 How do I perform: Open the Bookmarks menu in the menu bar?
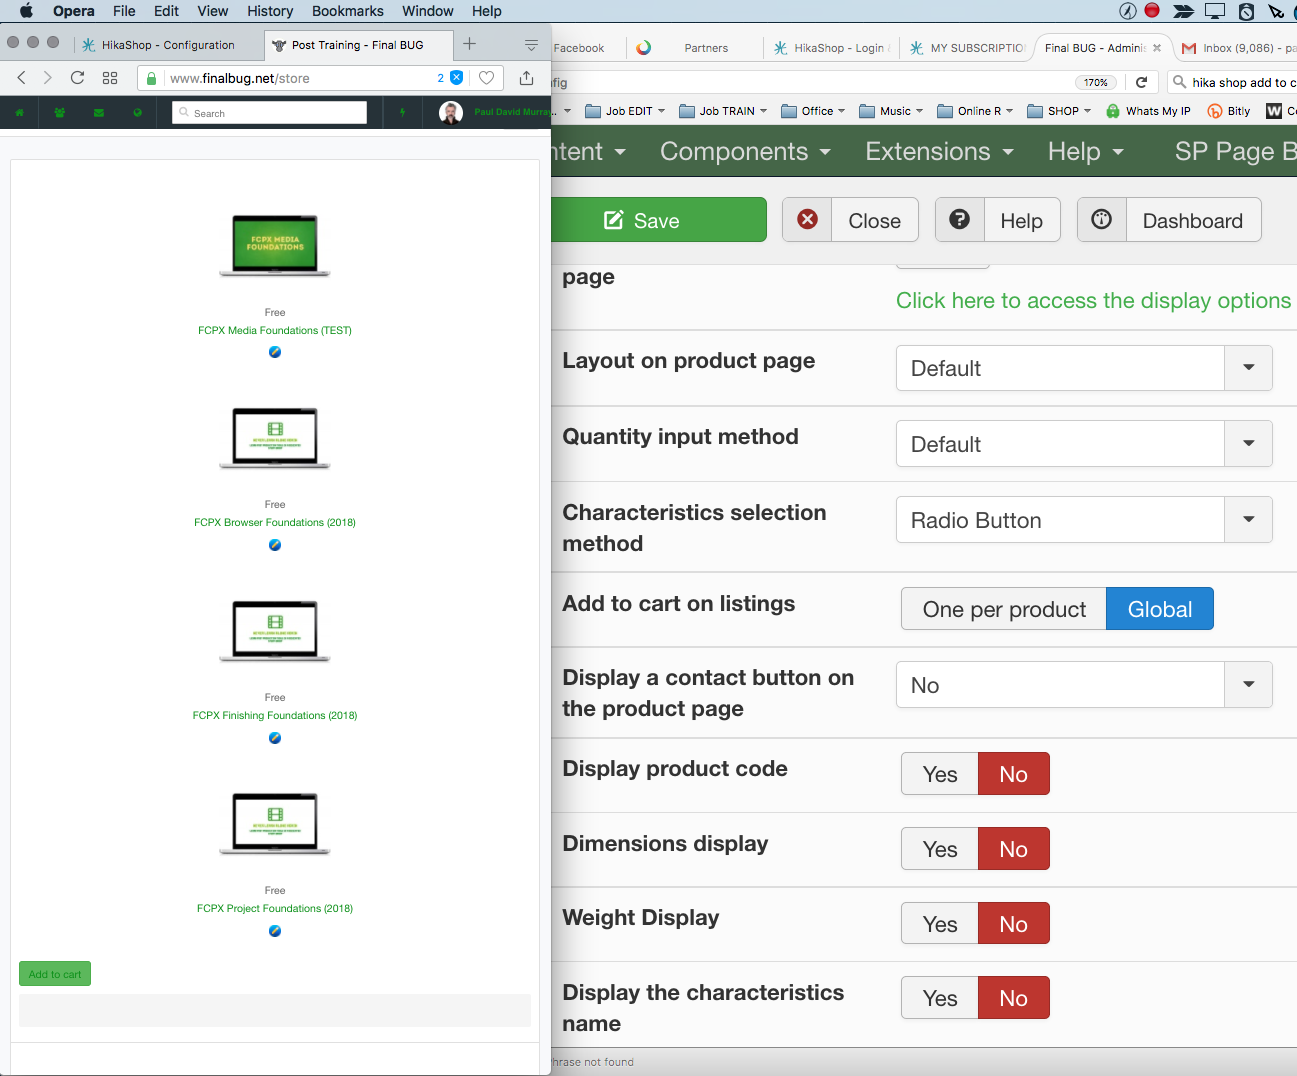click(x=347, y=11)
